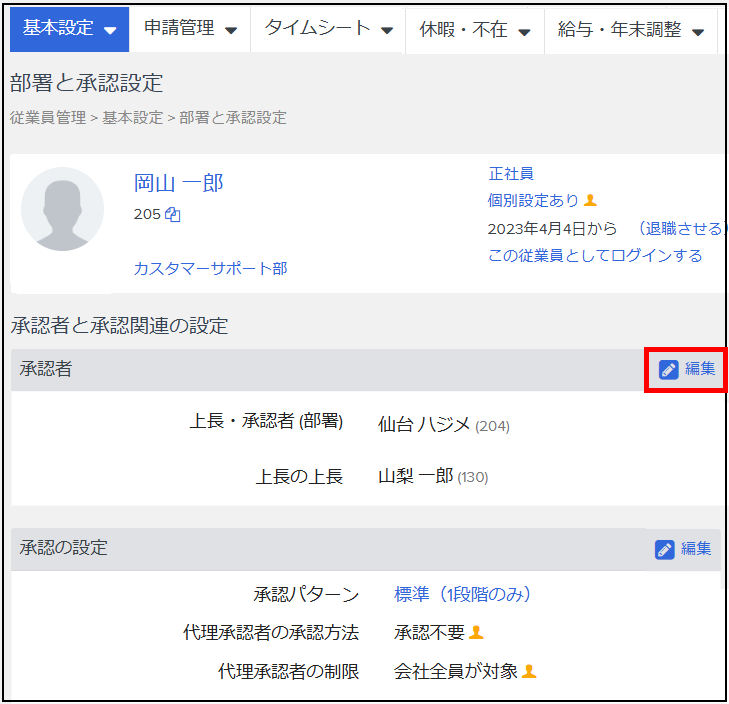Click the pencil edit icon in 承認の設定 header
Screen dimensions: 729x704
tap(665, 549)
